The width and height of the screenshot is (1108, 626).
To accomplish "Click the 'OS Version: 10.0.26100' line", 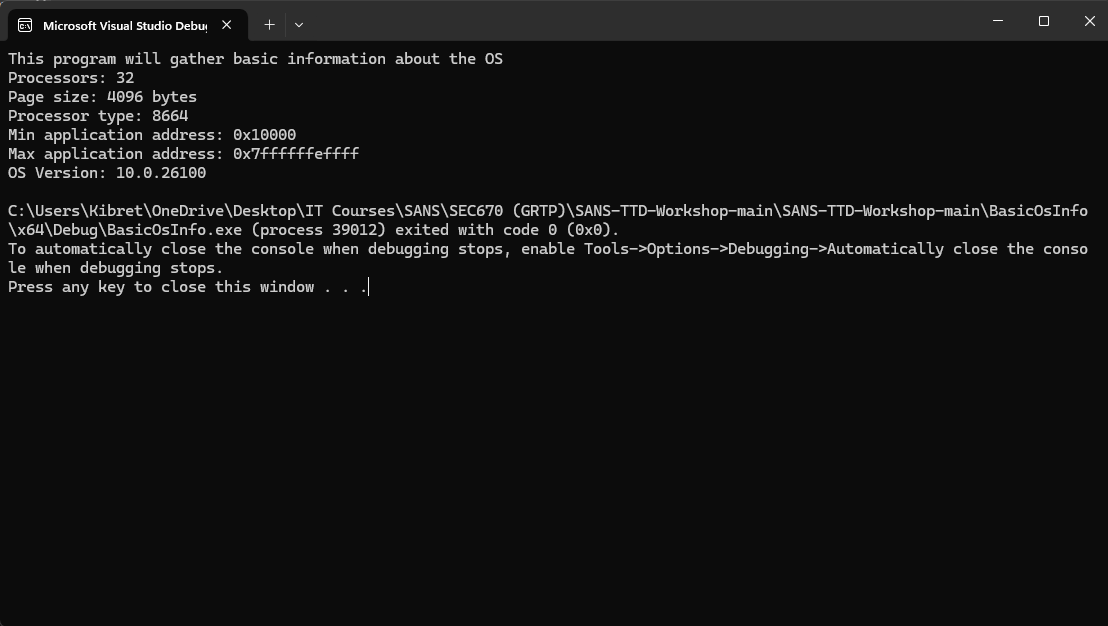I will (x=107, y=173).
